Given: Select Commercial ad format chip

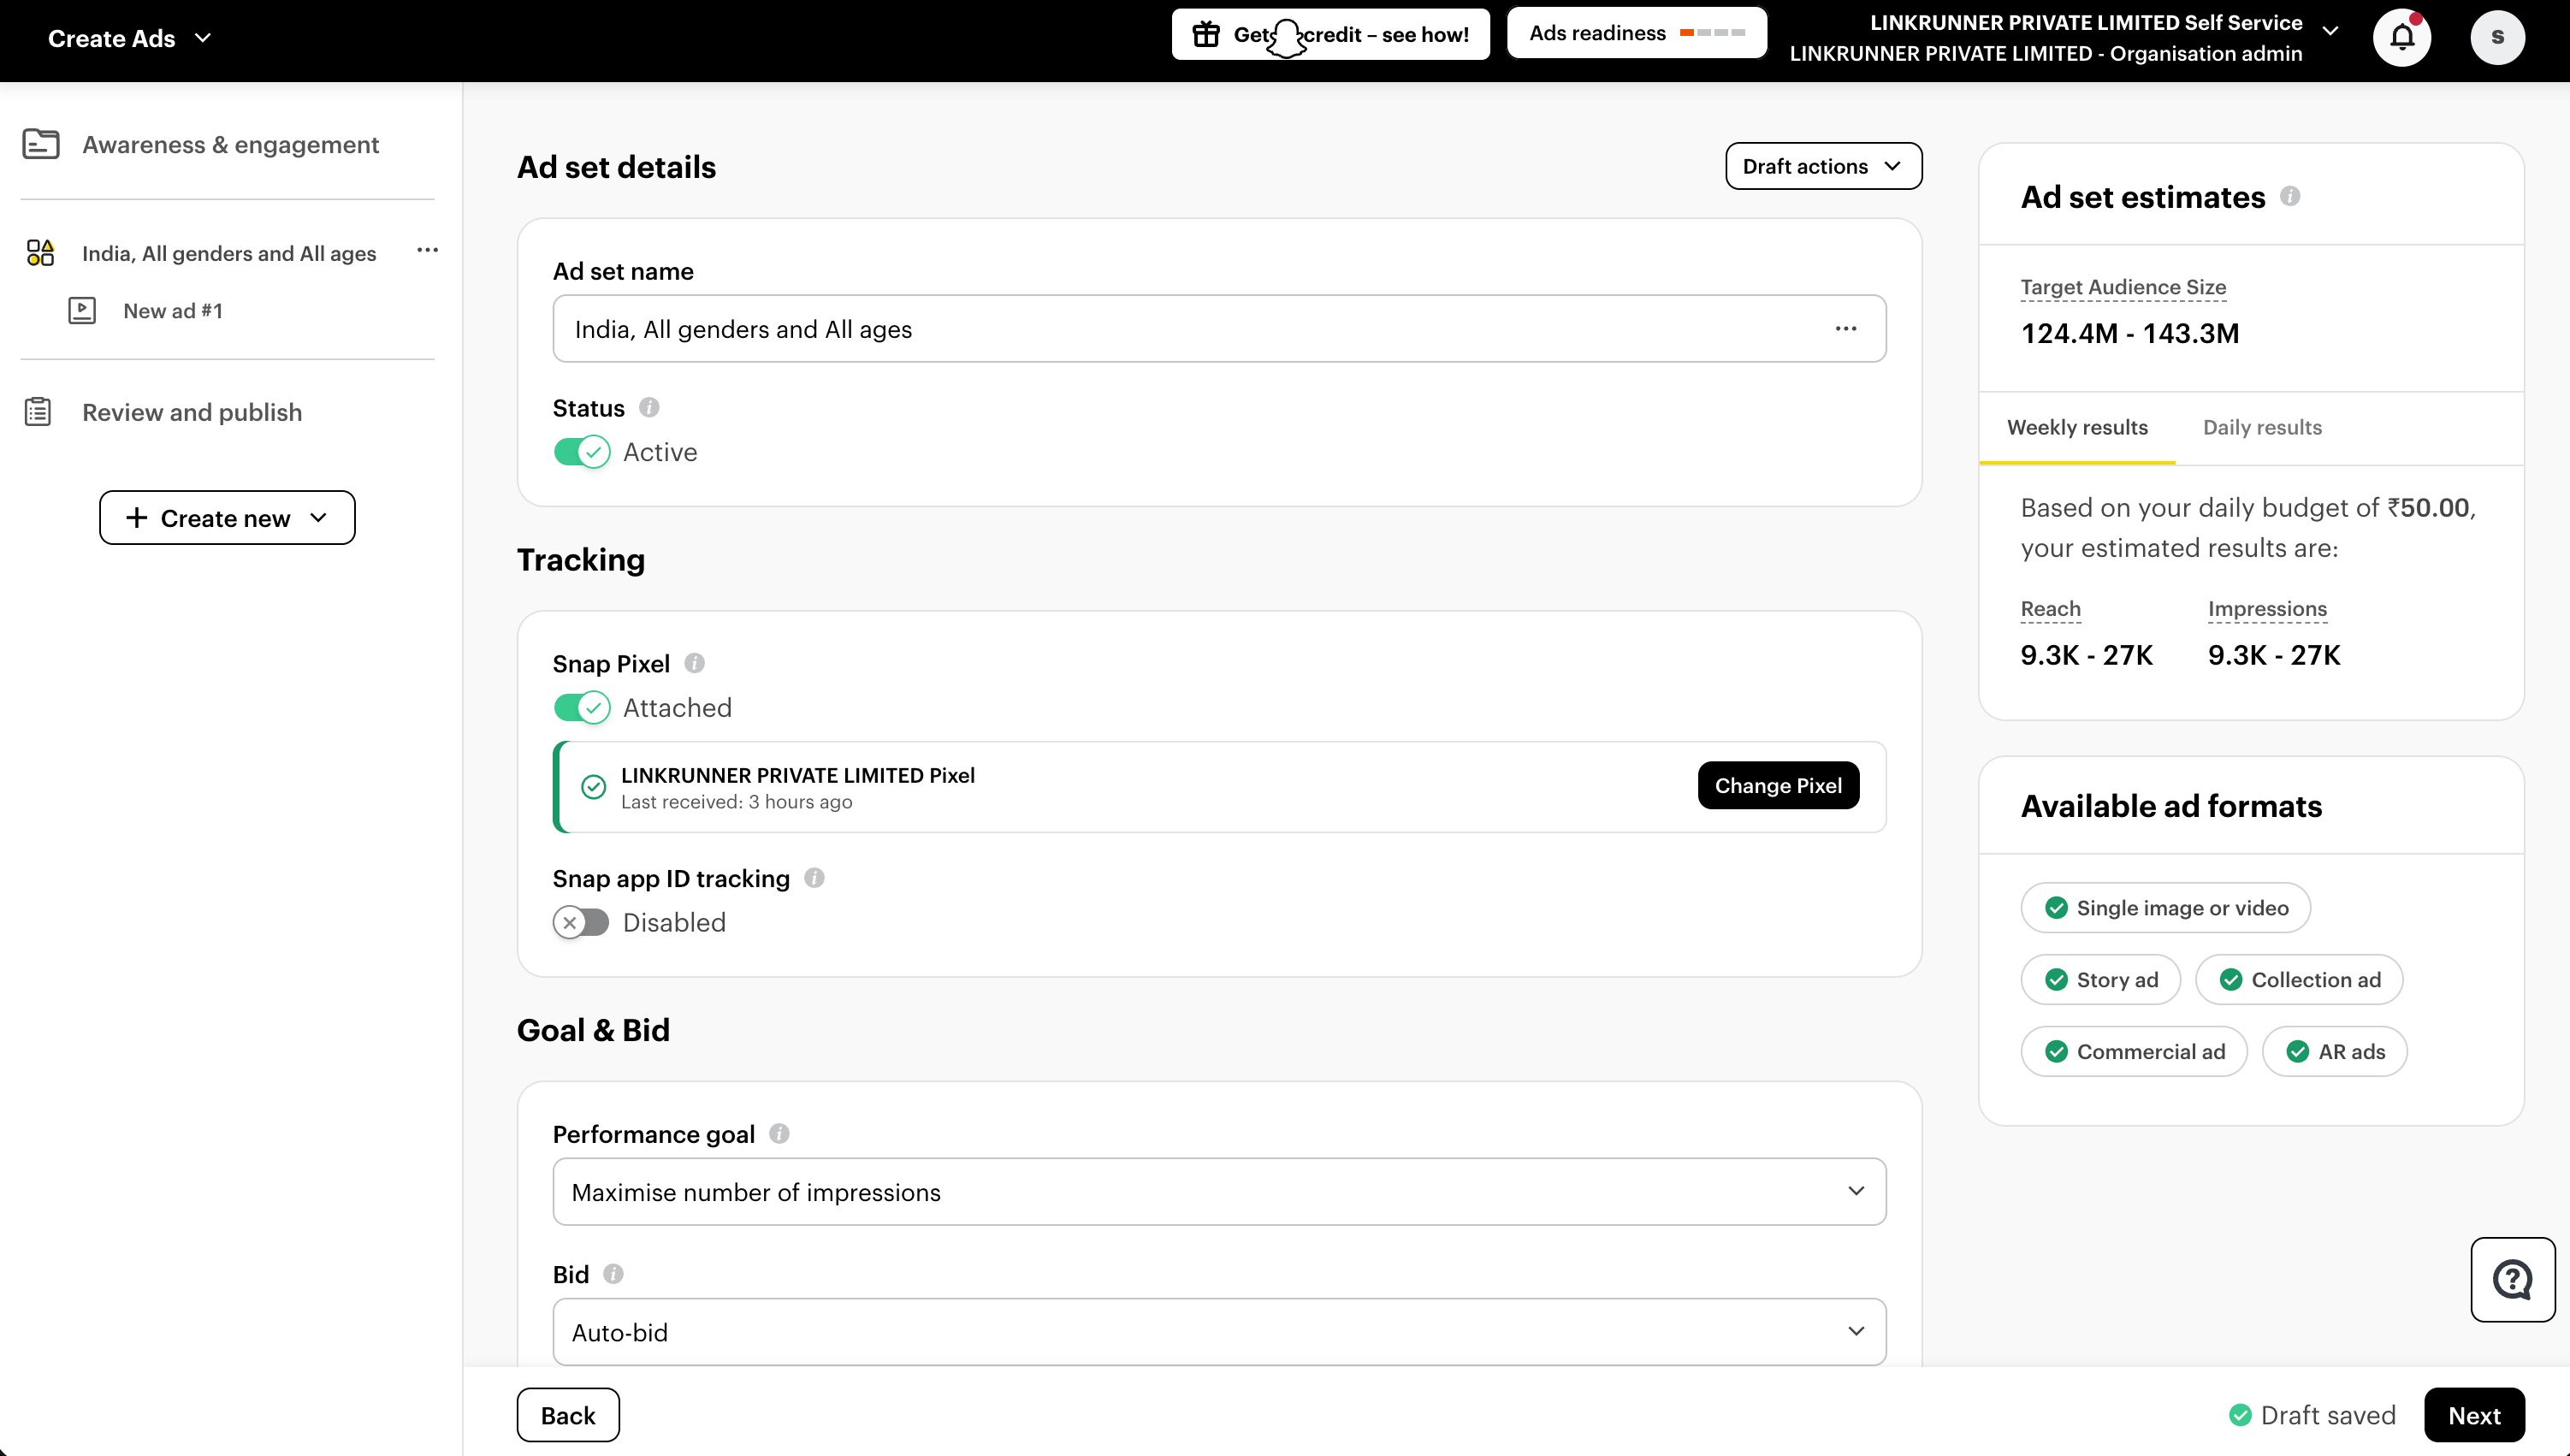Looking at the screenshot, I should pos(2134,1051).
